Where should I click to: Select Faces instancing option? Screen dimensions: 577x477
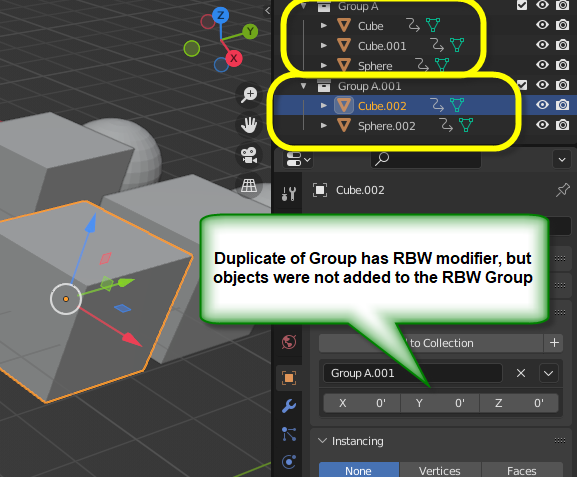(x=522, y=470)
